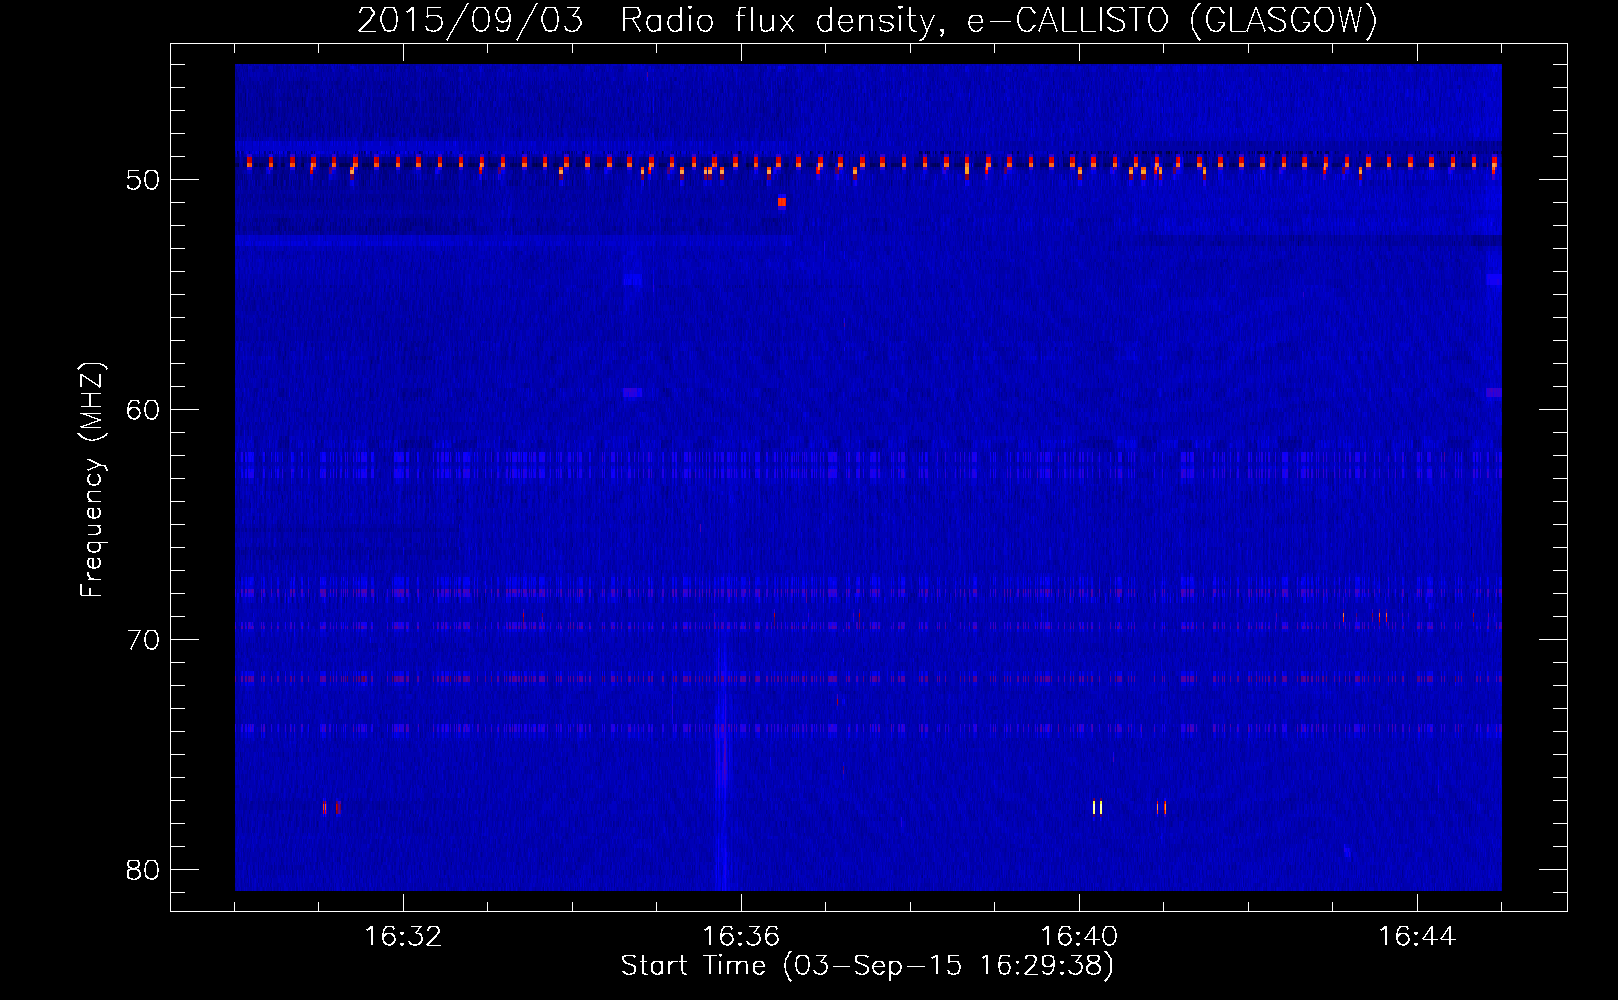The width and height of the screenshot is (1618, 1000).
Task: Click the isolated red spot just below 51 MHz
Action: coord(782,202)
